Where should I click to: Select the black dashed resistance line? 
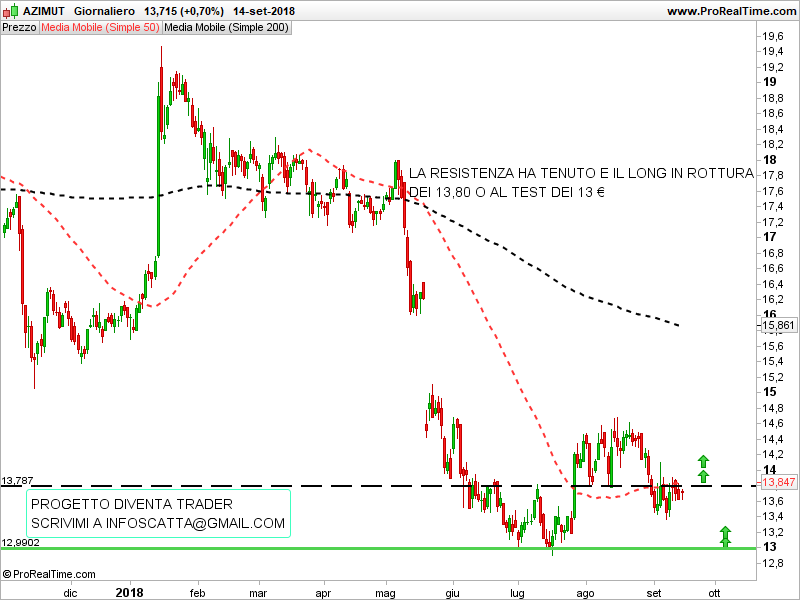pos(378,486)
